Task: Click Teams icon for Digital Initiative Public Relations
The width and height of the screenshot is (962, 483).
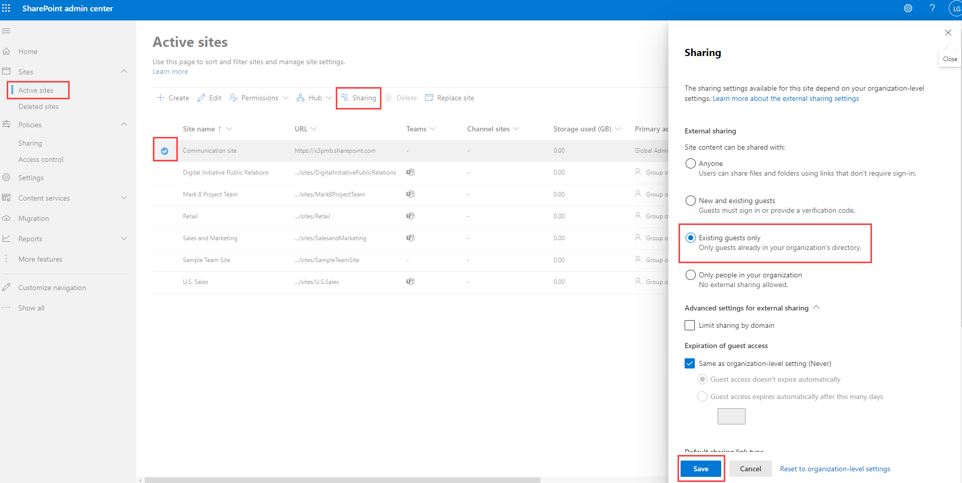Action: pyautogui.click(x=410, y=172)
